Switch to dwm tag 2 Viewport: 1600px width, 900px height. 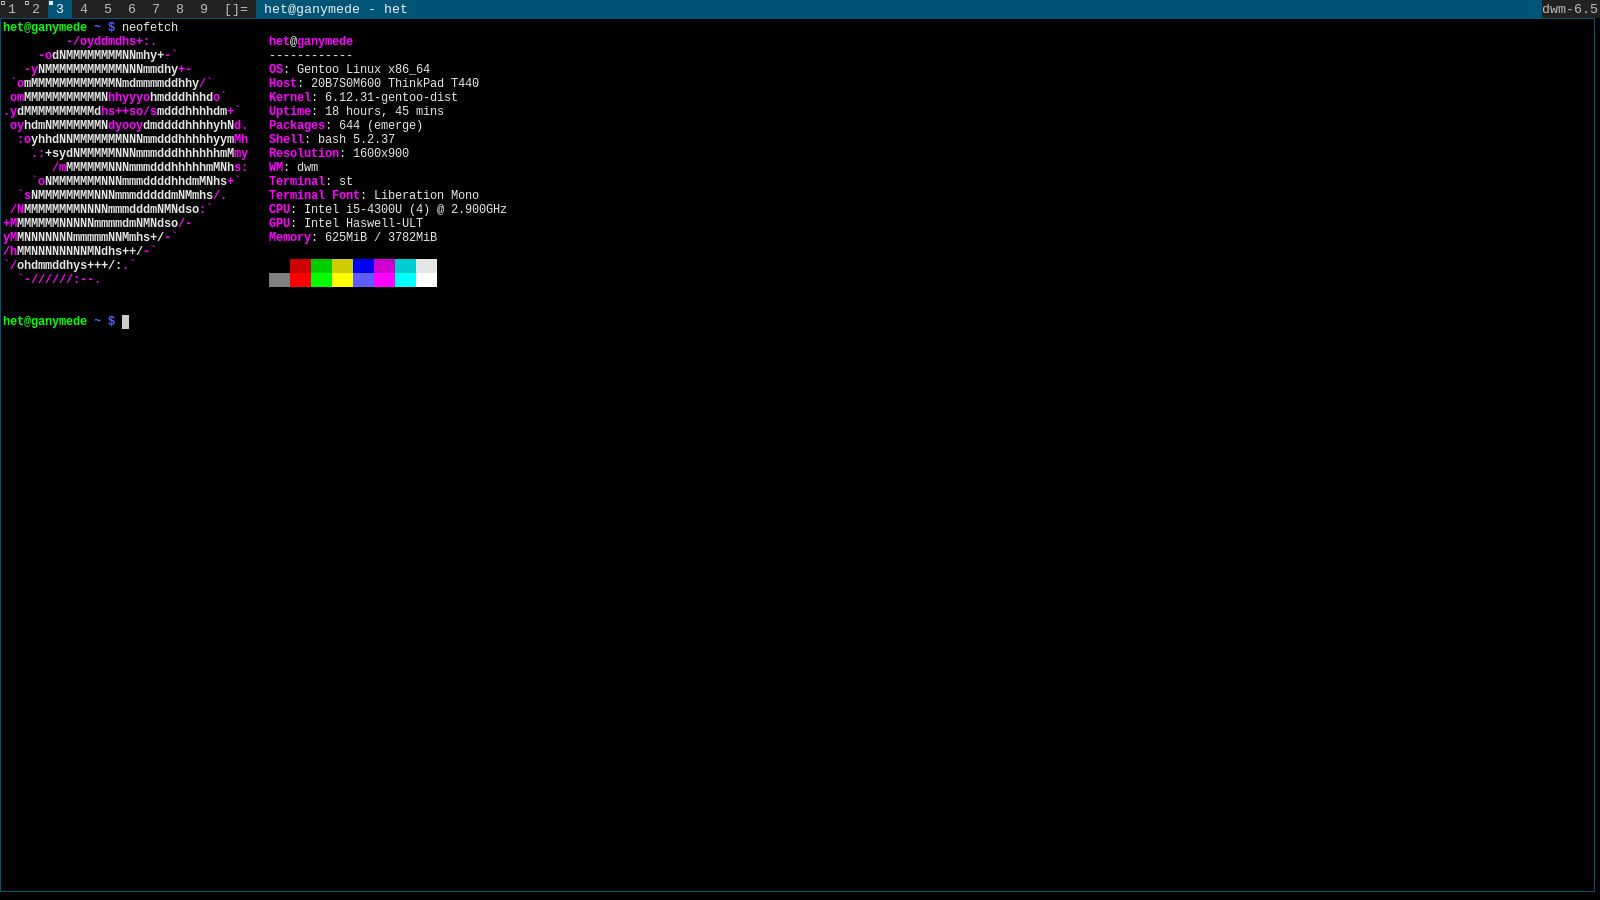tap(36, 9)
